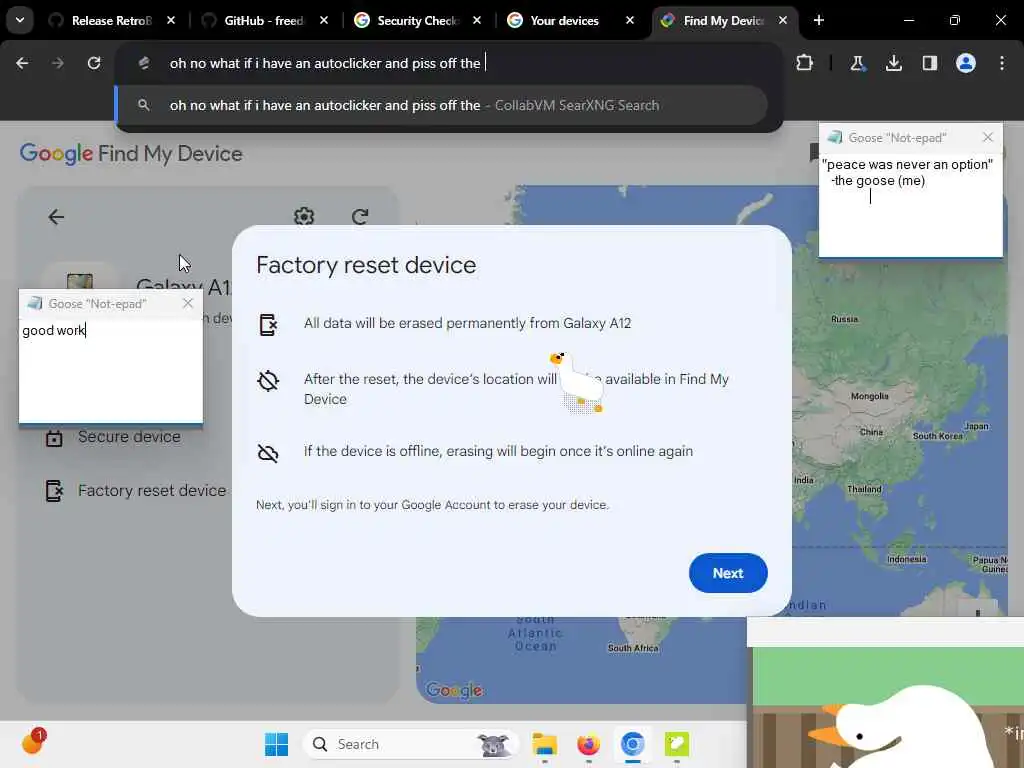The width and height of the screenshot is (1024, 768).
Task: Open the green app icon on taskbar
Action: [677, 744]
